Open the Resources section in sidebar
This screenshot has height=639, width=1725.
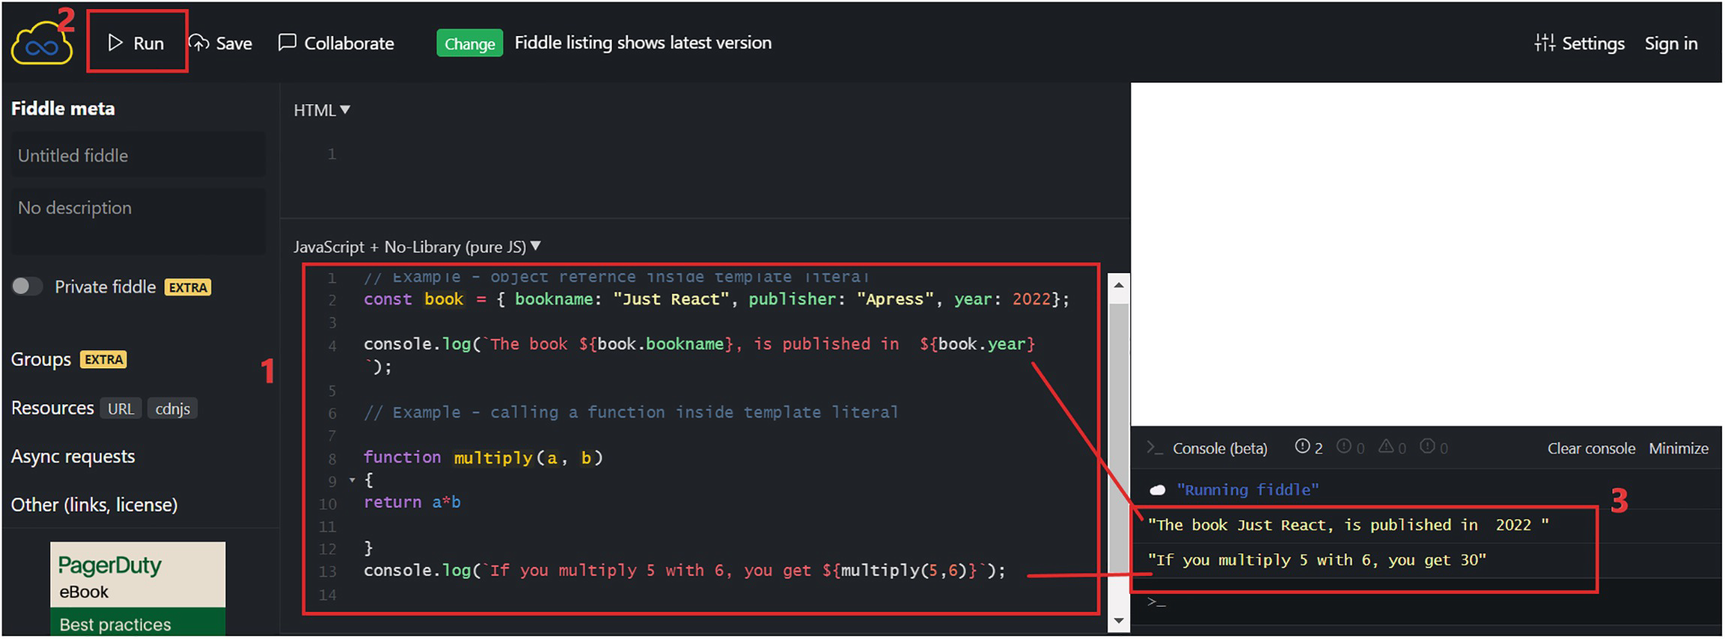click(x=52, y=408)
